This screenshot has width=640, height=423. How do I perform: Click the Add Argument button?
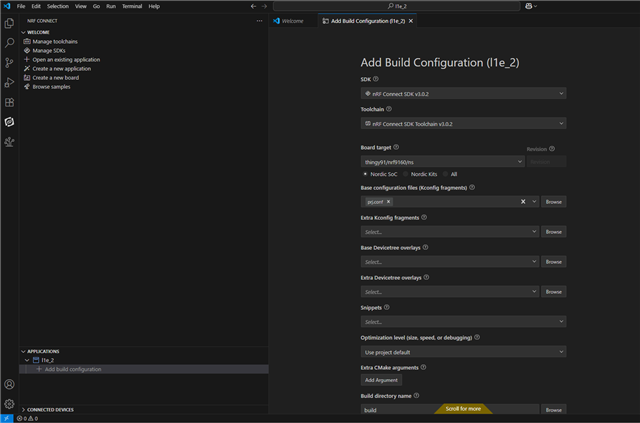pos(381,380)
